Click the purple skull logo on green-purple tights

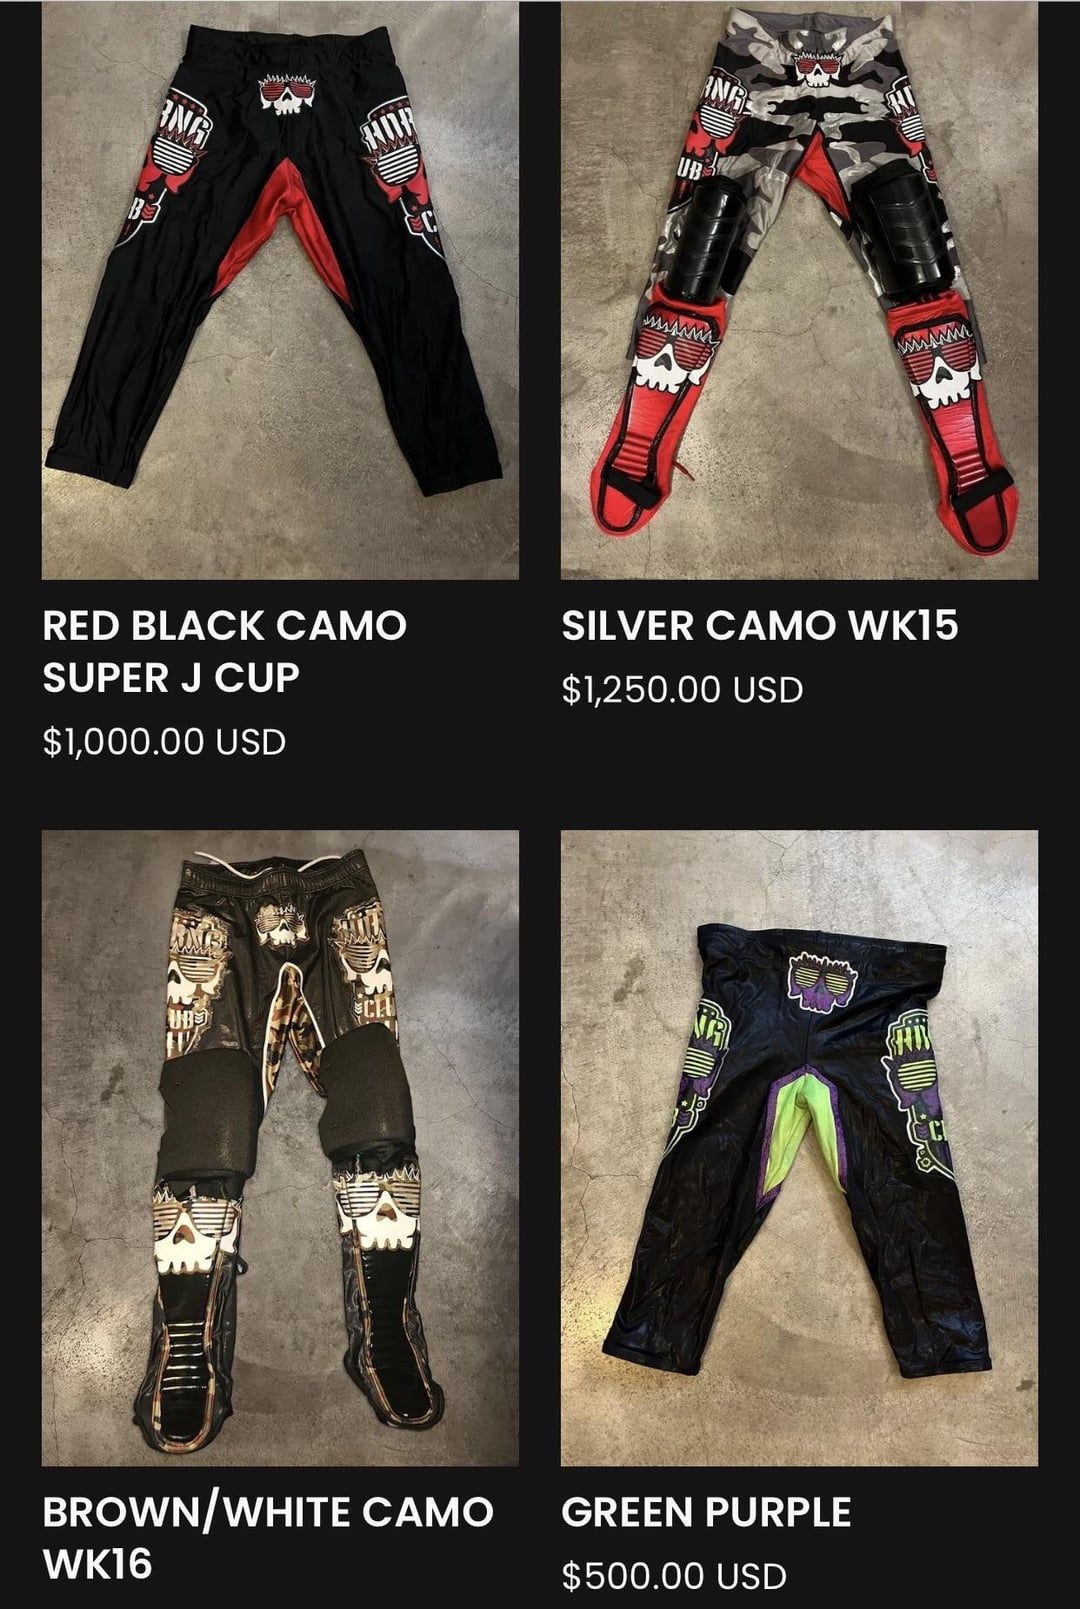(x=823, y=981)
